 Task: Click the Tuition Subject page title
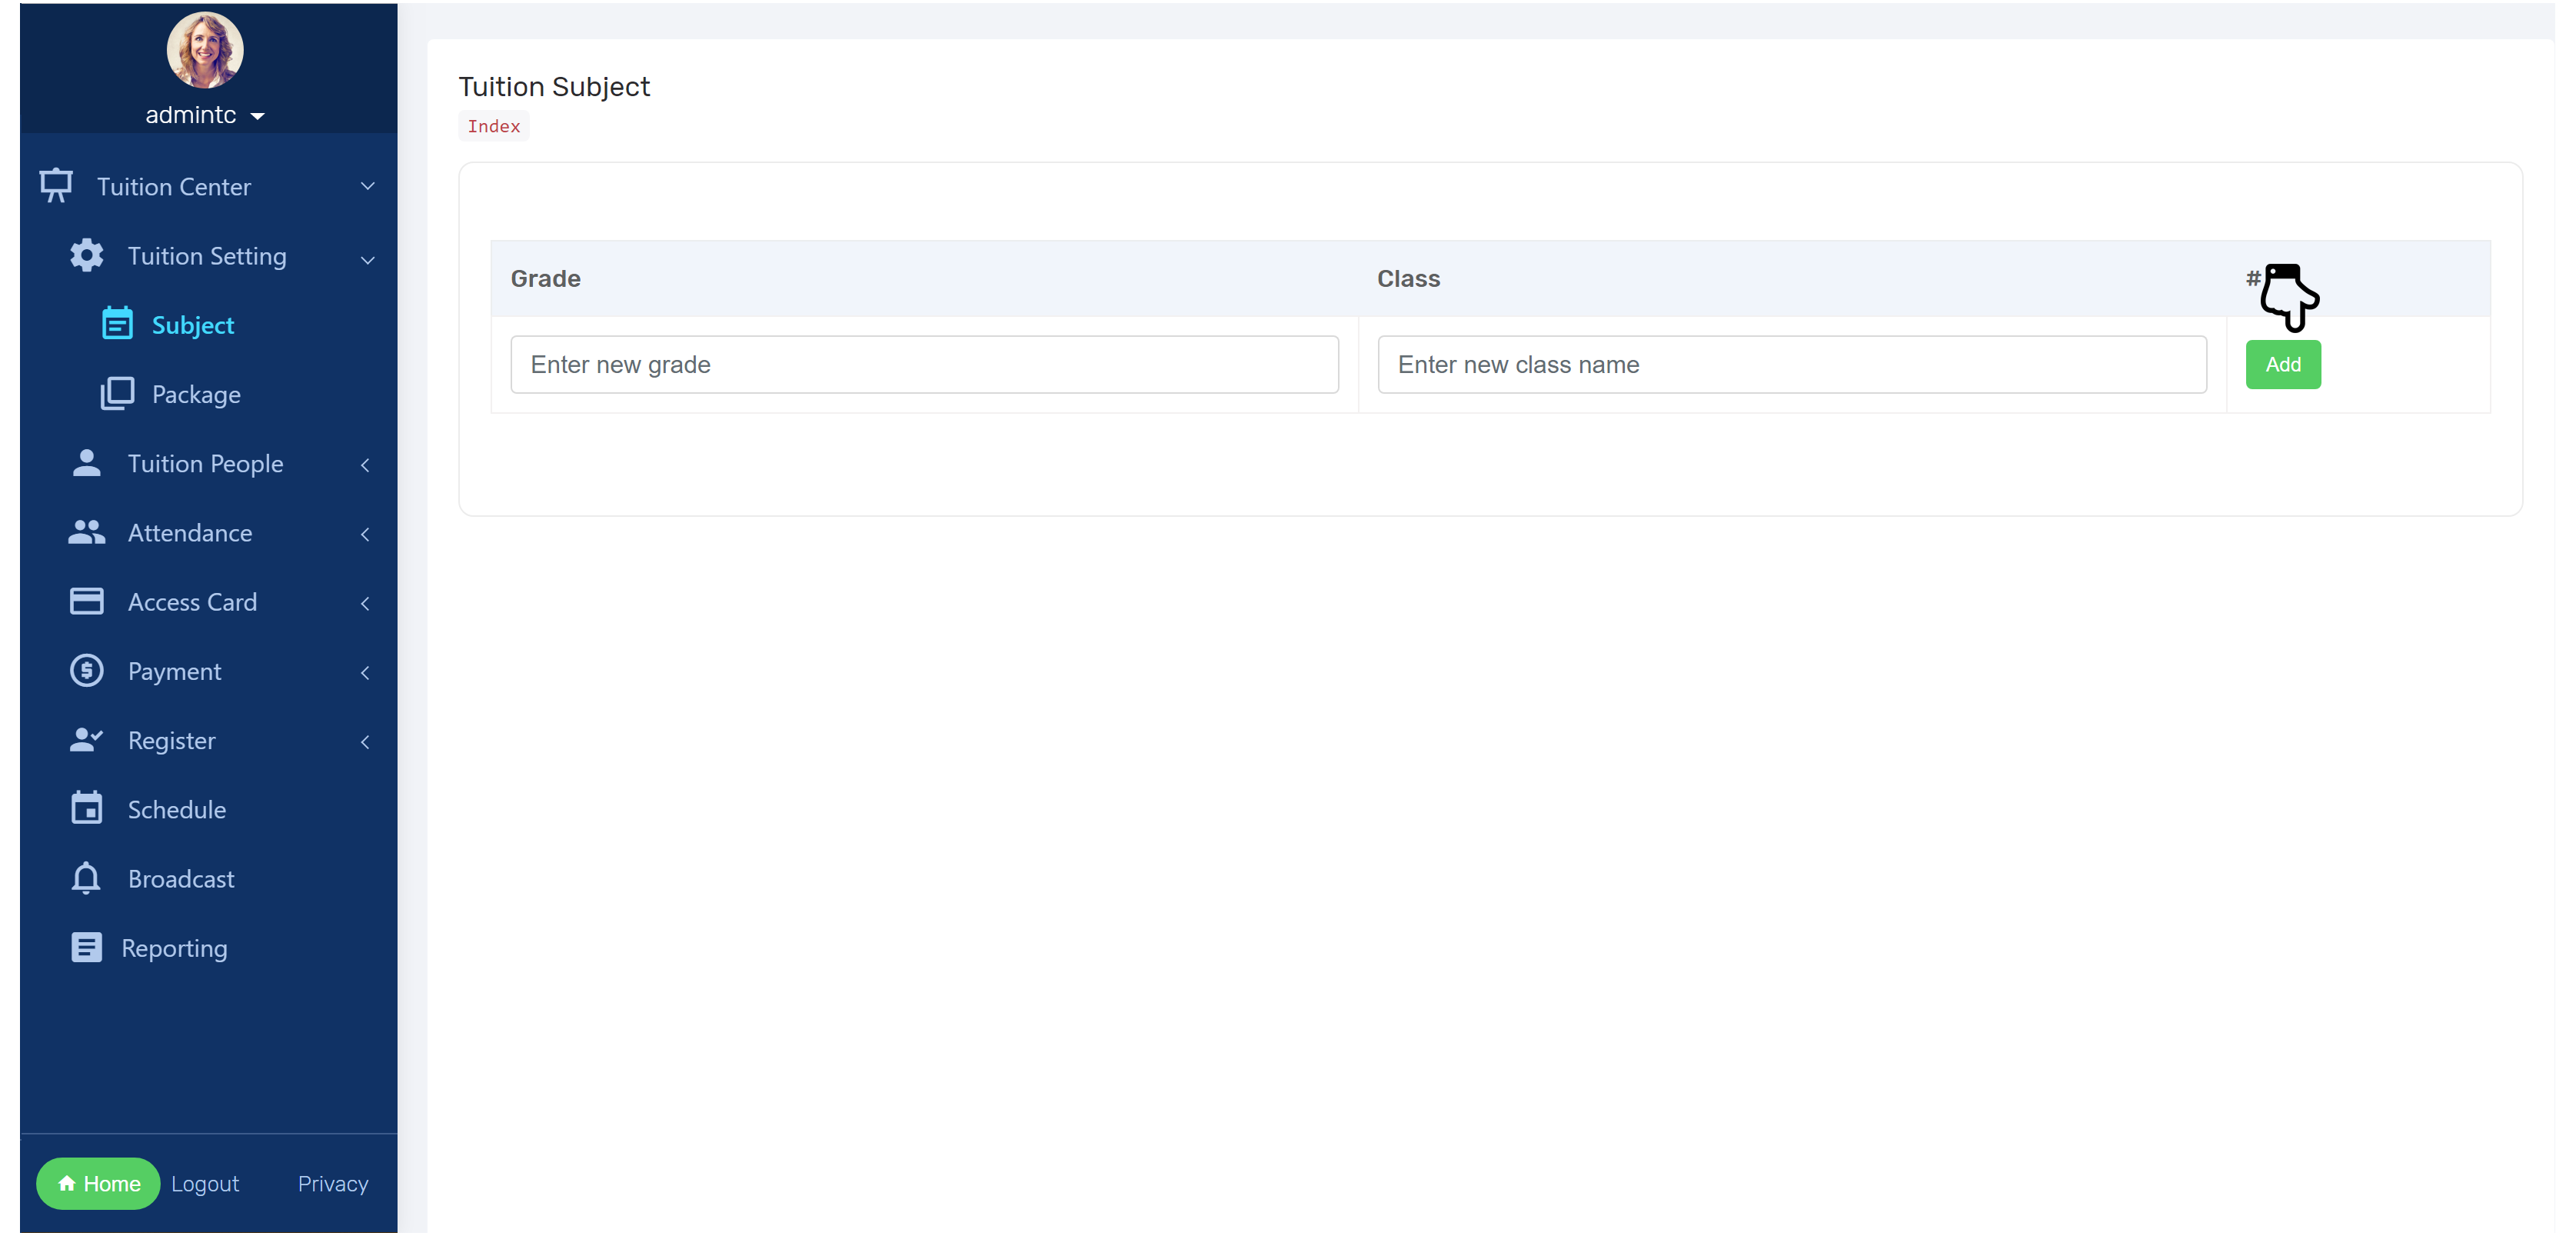(554, 87)
